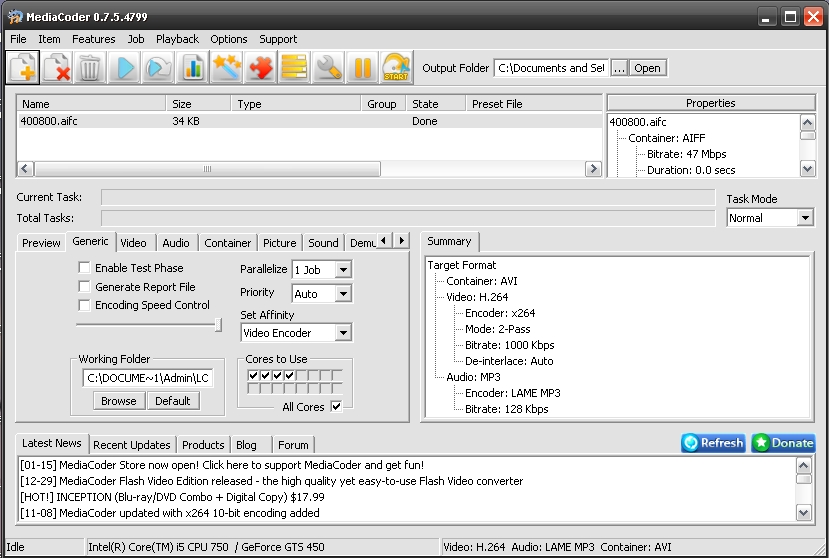Open the Options menu
Image resolution: width=829 pixels, height=558 pixels.
click(228, 39)
